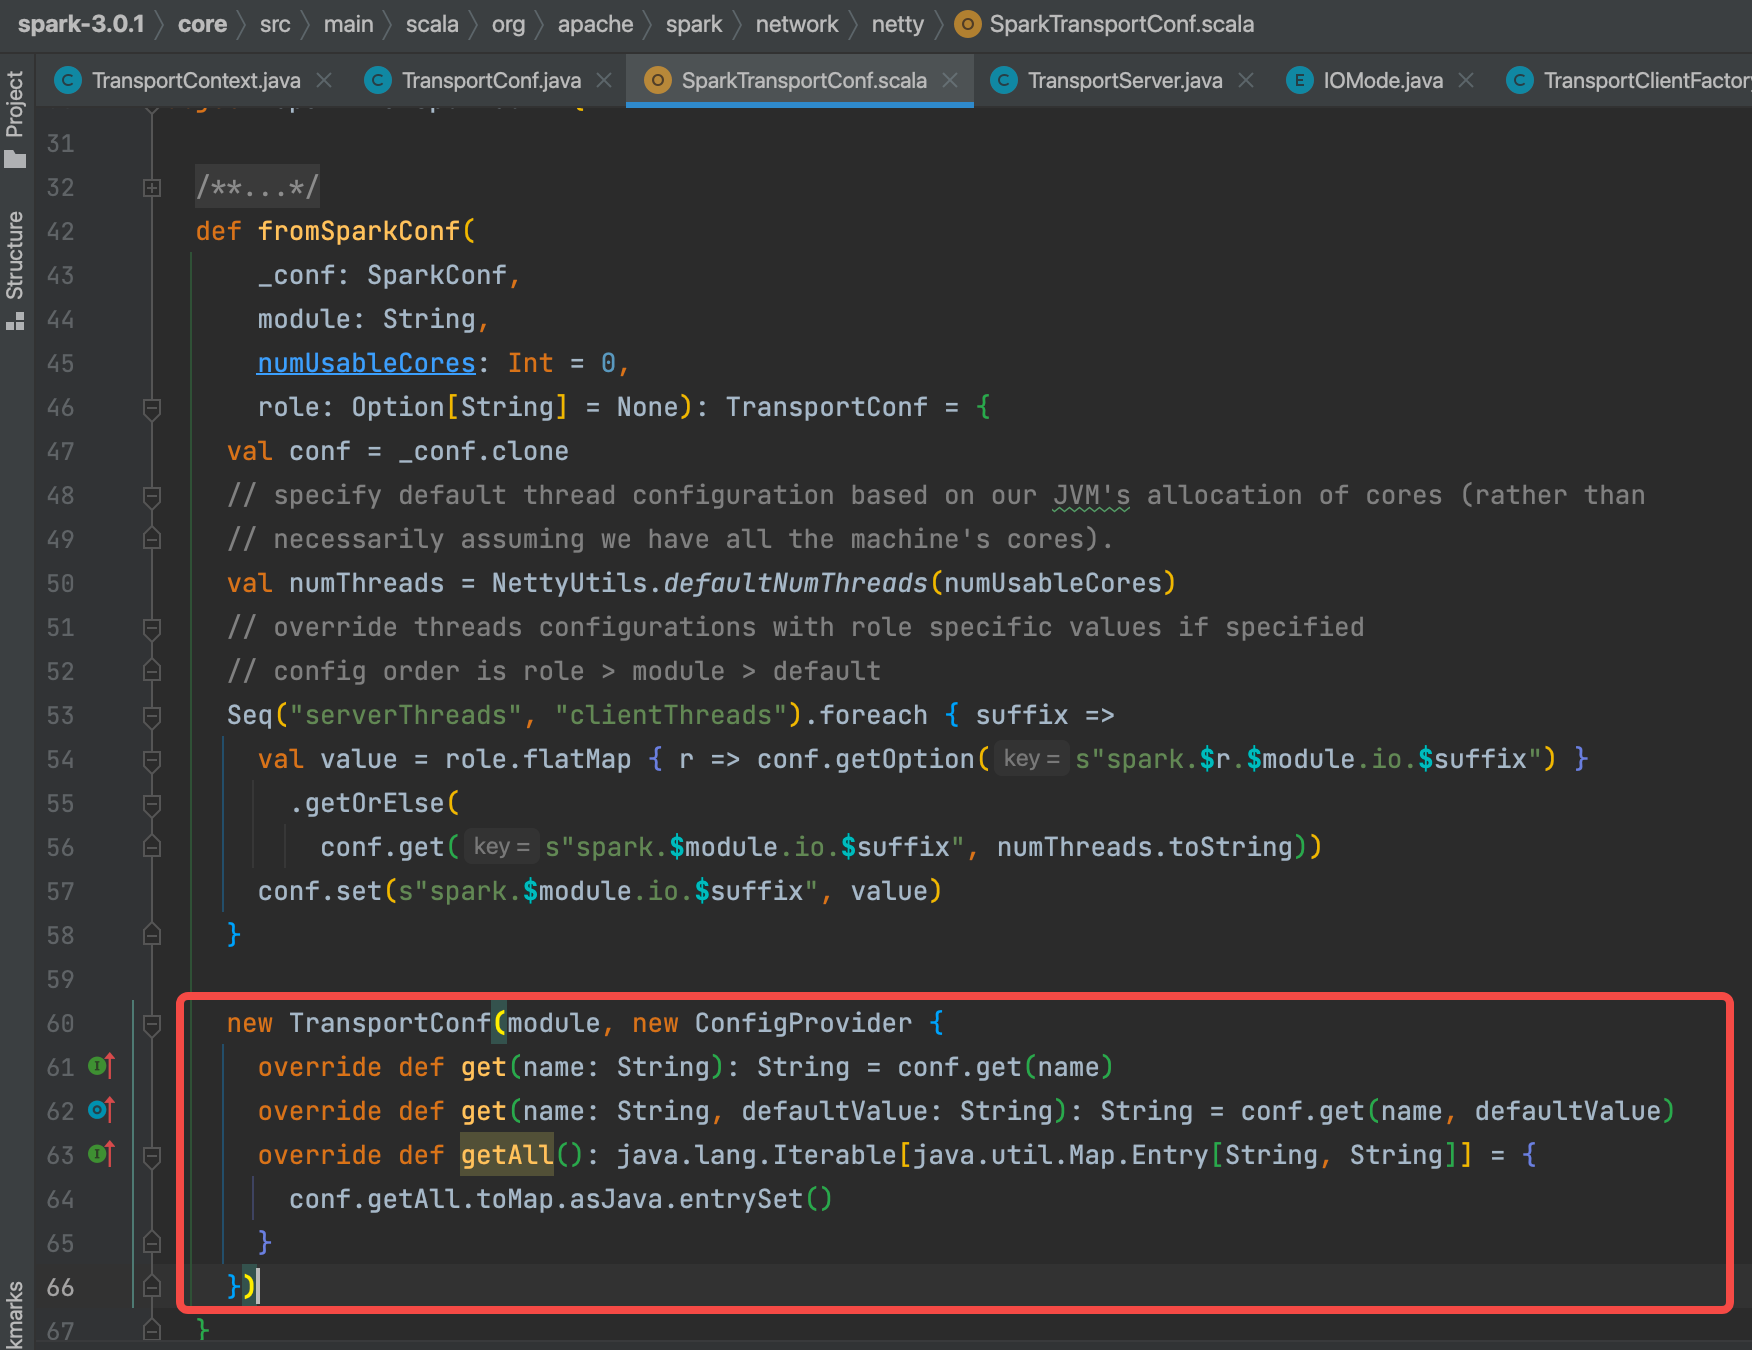This screenshot has width=1752, height=1350.
Task: Navigate to src in breadcrumb
Action: pos(275,24)
